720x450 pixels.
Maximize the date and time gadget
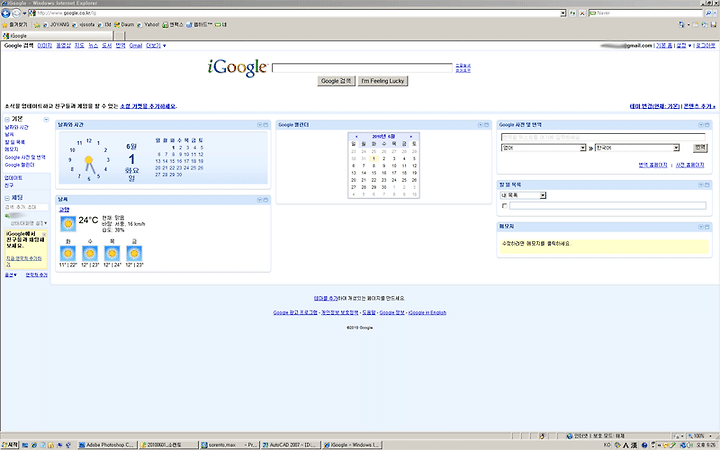click(x=265, y=124)
